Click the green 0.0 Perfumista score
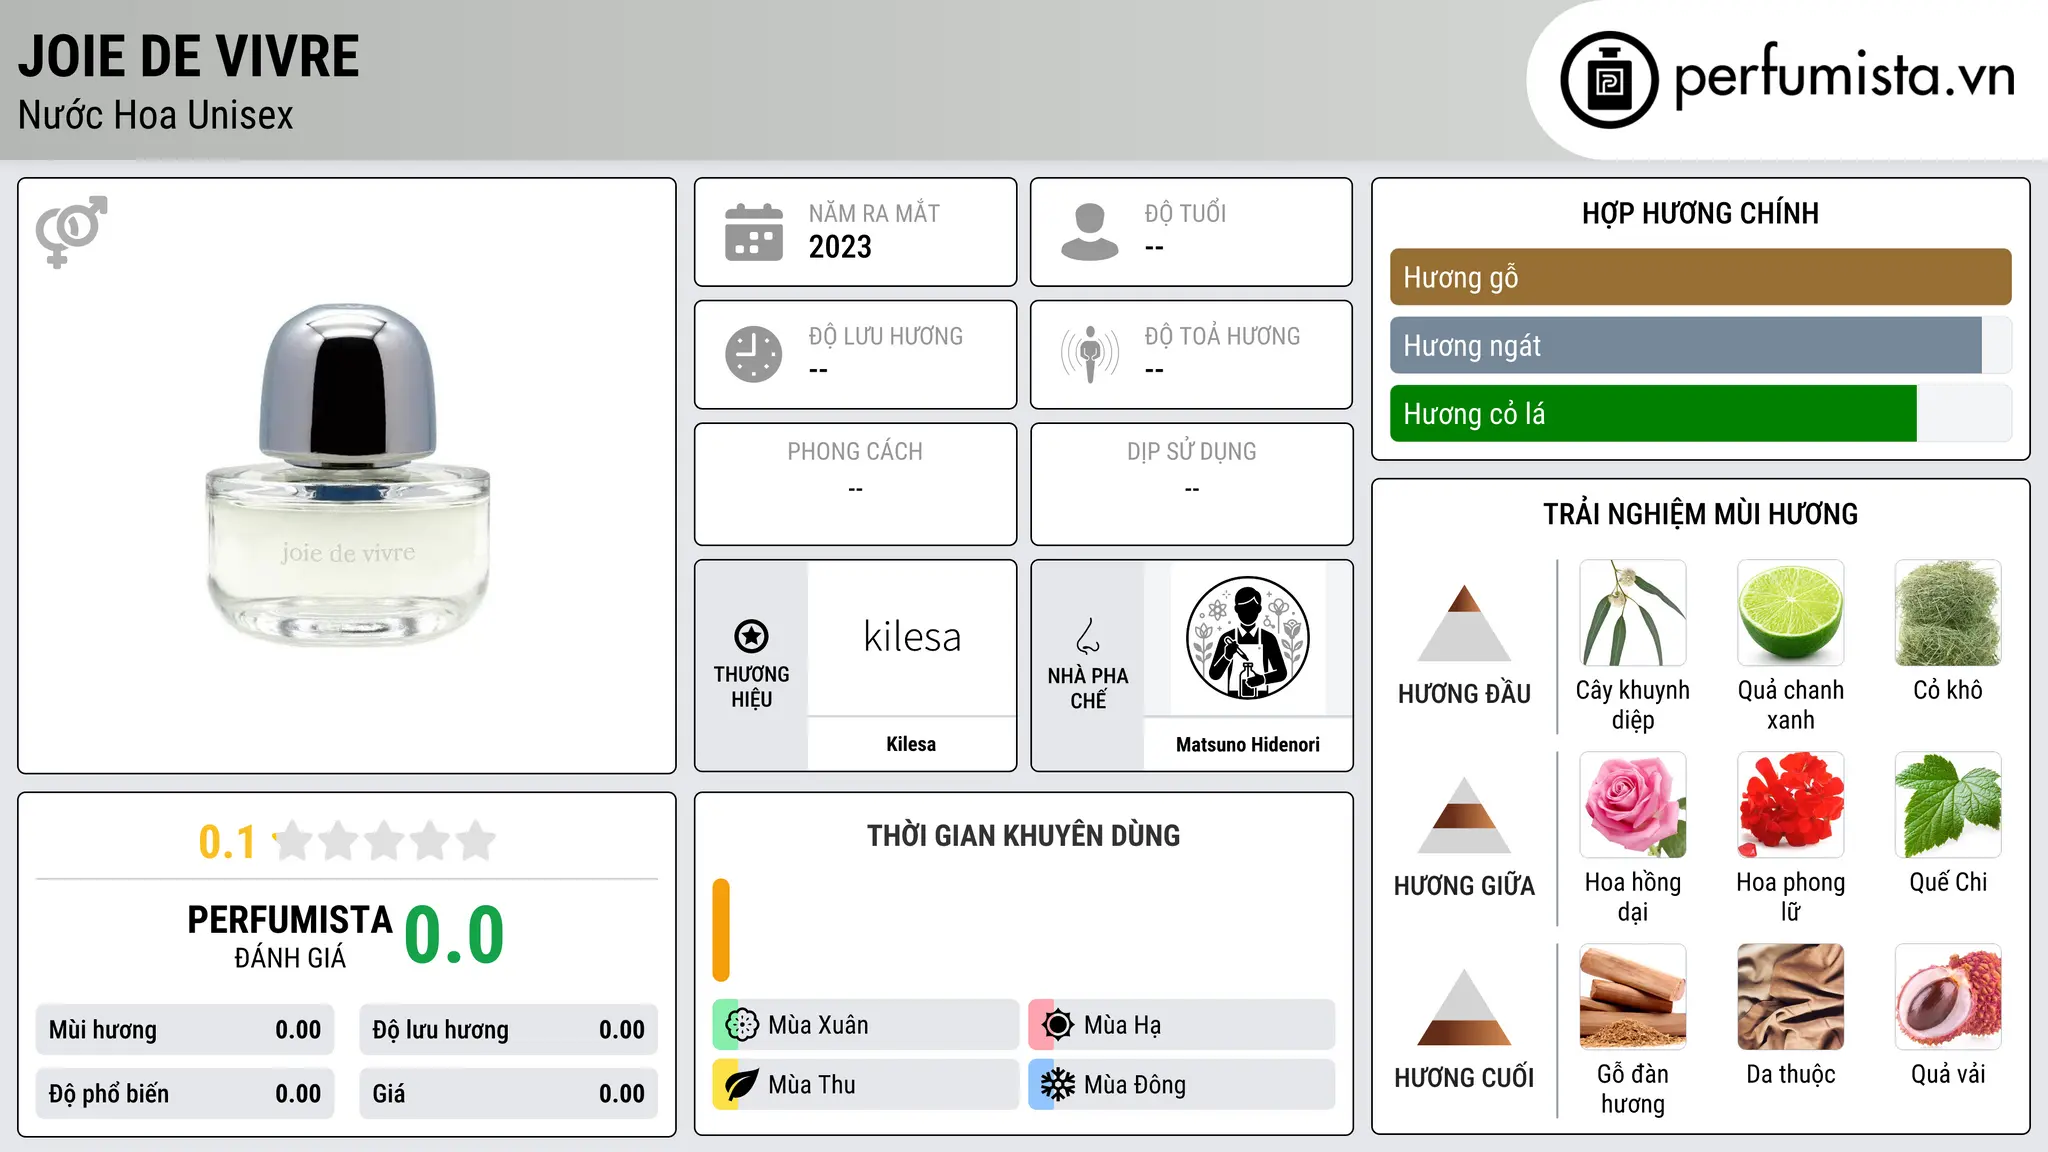Viewport: 2048px width, 1152px height. (454, 935)
